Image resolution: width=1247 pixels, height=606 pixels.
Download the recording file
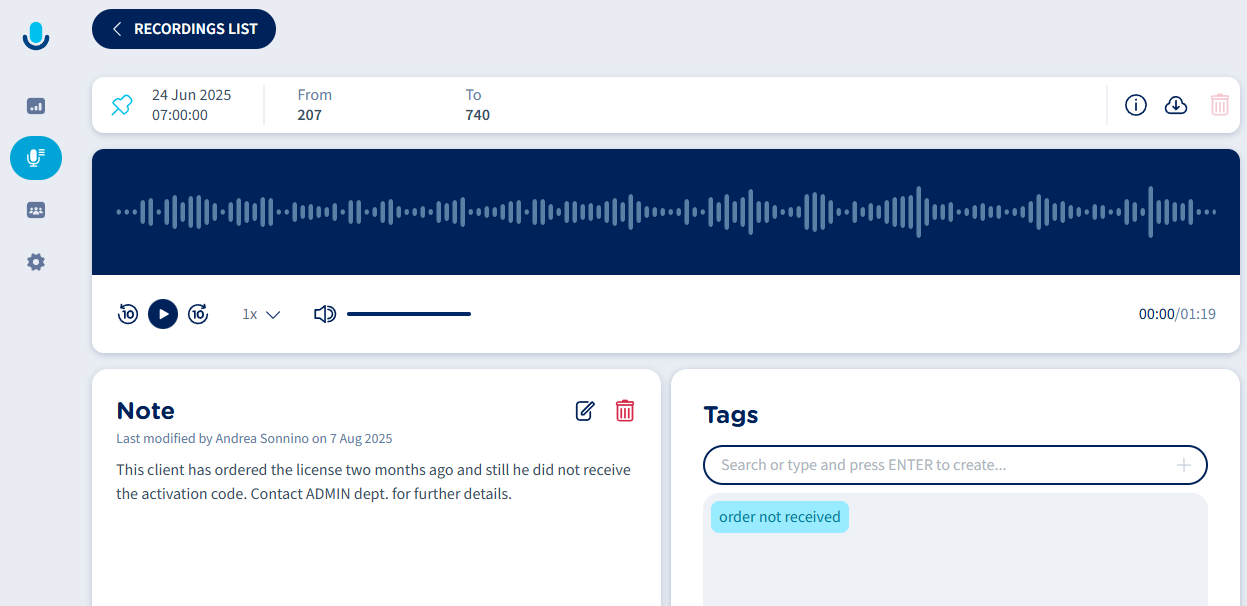tap(1176, 105)
